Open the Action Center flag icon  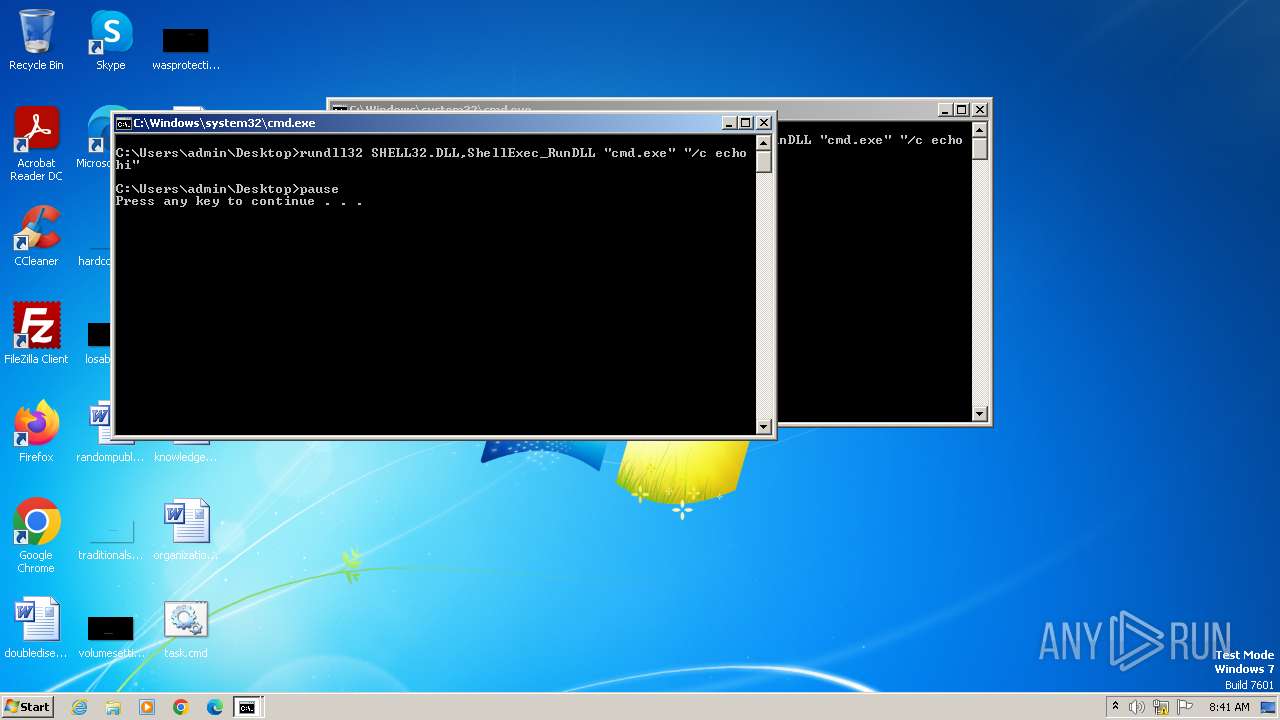click(x=1185, y=707)
